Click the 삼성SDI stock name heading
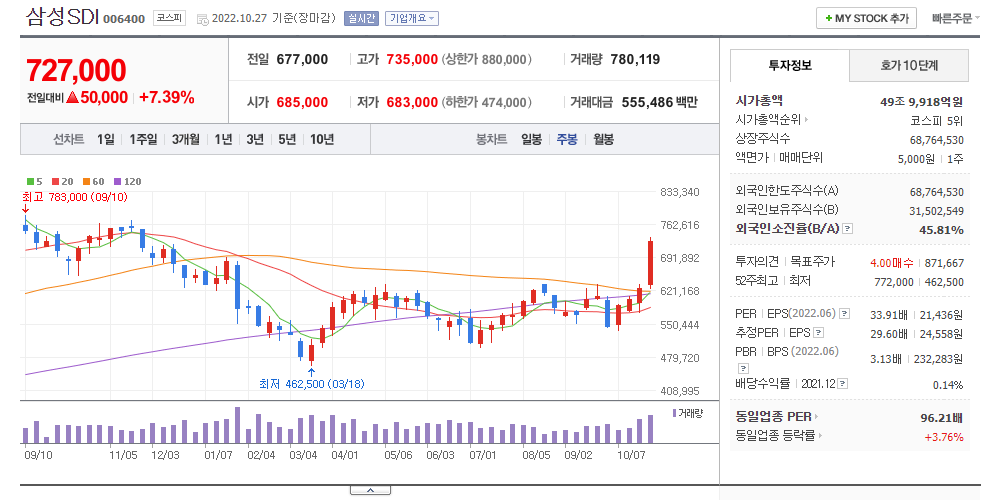The width and height of the screenshot is (990, 500). click(62, 16)
